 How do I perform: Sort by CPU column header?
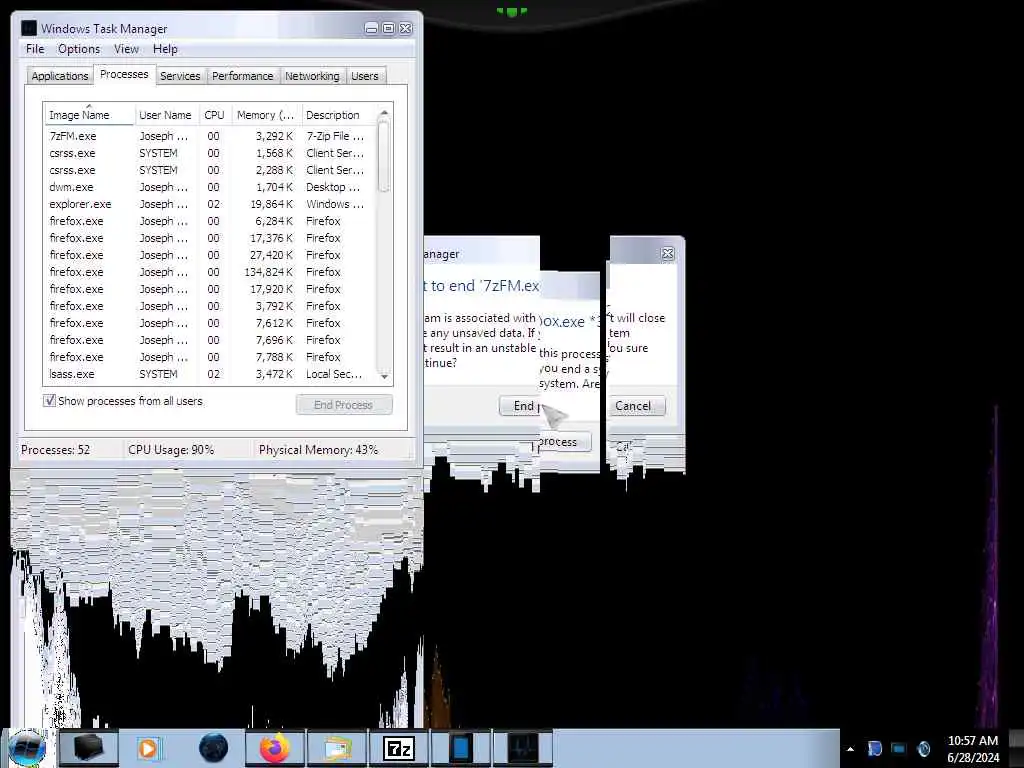coord(214,115)
